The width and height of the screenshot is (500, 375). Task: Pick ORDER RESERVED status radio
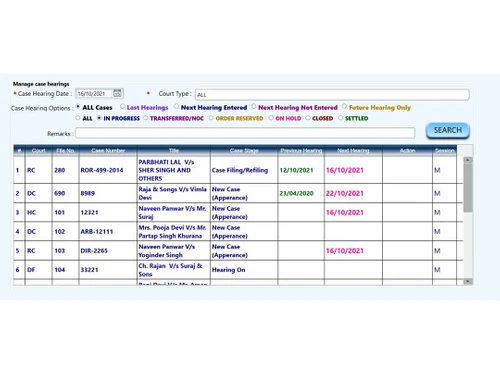[211, 118]
